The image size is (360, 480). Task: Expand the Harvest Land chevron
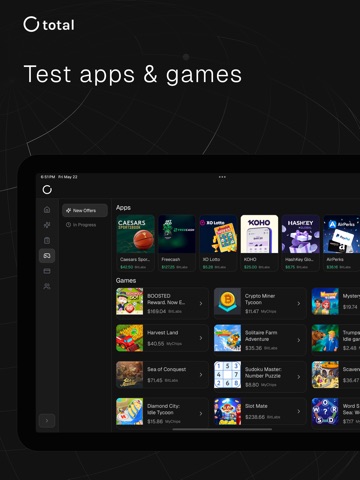201,338
